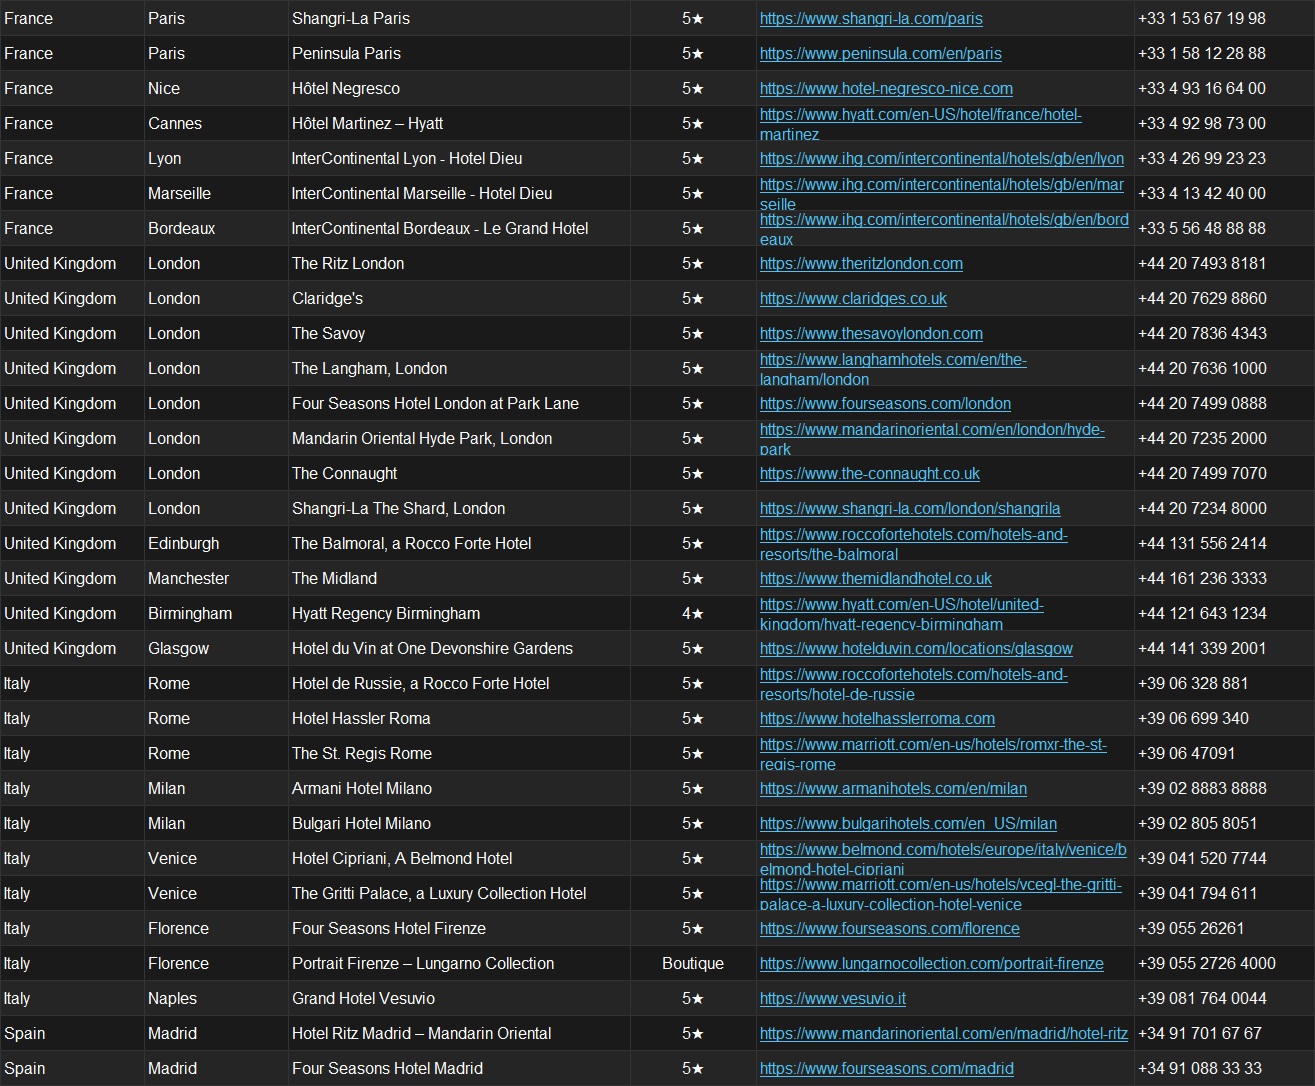The image size is (1315, 1086).
Task: Open the fourseasons.com/madrid link
Action: (886, 1068)
